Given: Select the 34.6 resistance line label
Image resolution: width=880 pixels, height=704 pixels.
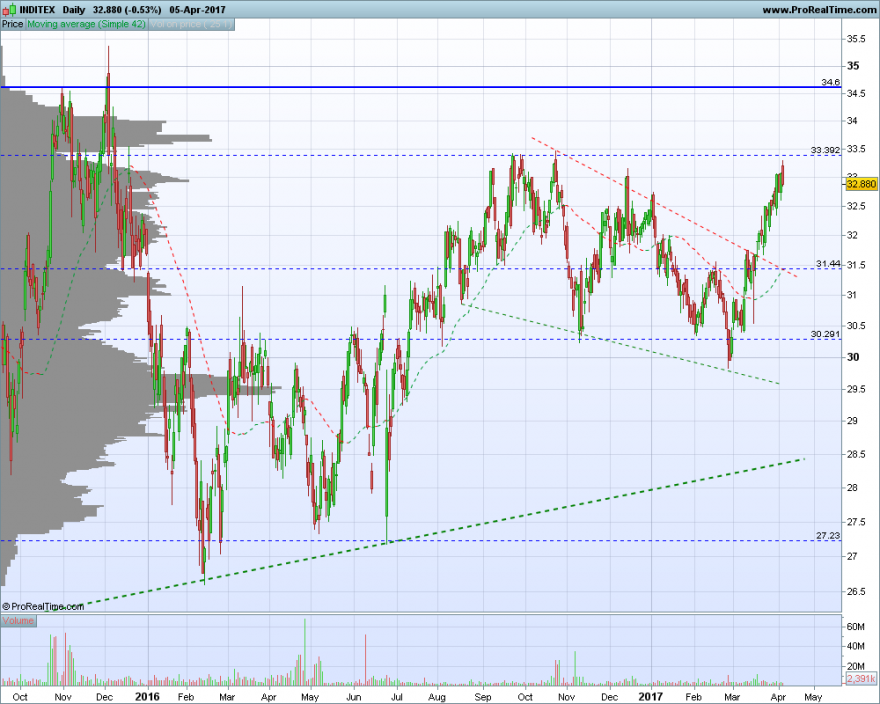Looking at the screenshot, I should (831, 82).
